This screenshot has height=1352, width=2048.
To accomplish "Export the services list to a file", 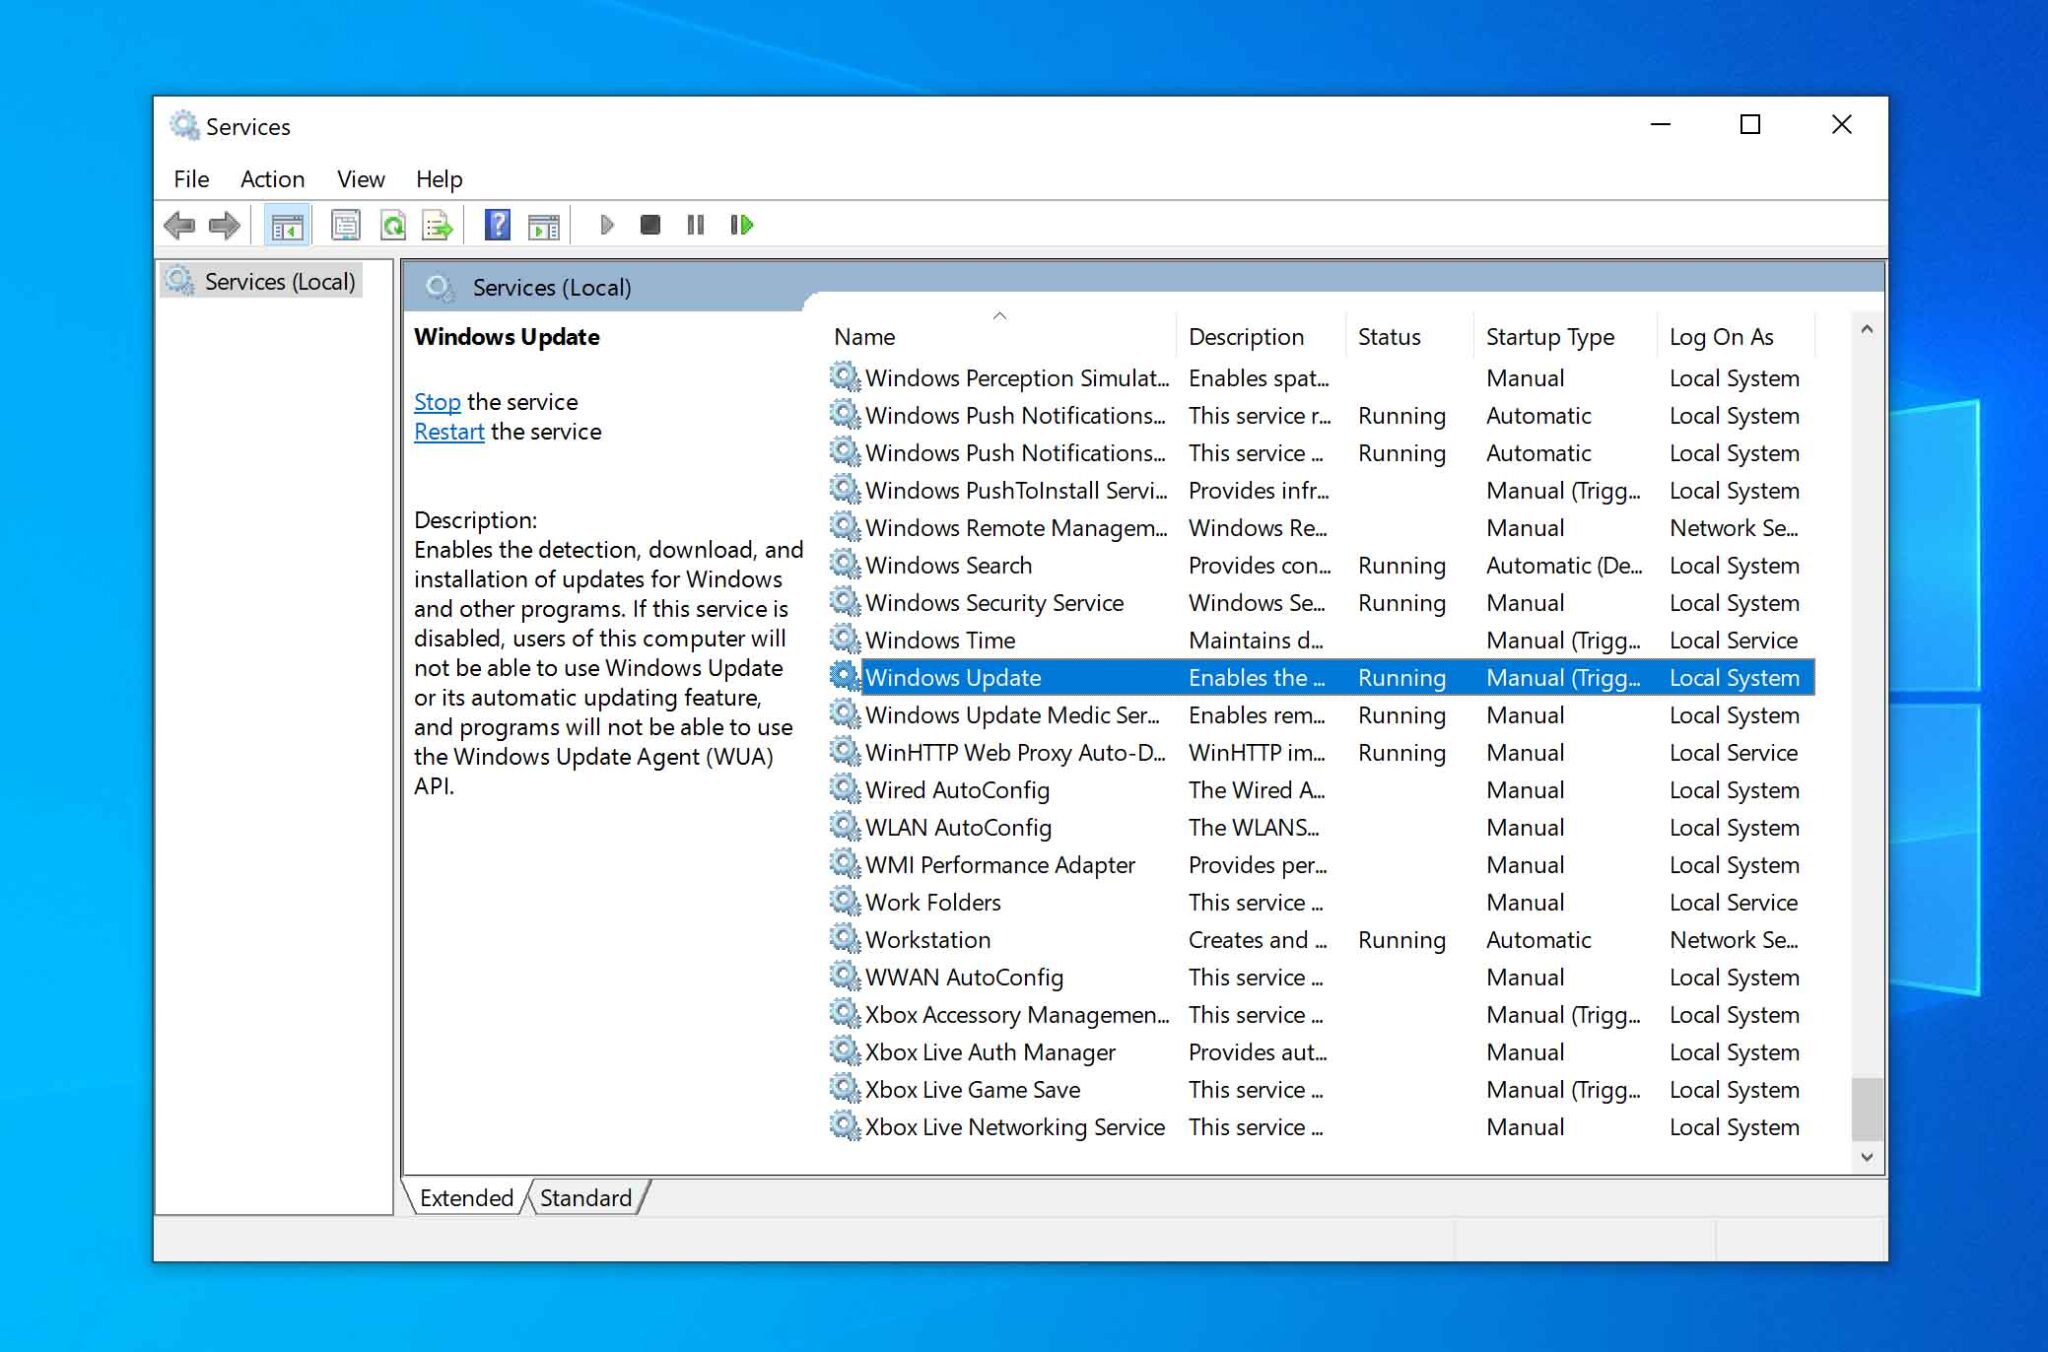I will pos(437,224).
